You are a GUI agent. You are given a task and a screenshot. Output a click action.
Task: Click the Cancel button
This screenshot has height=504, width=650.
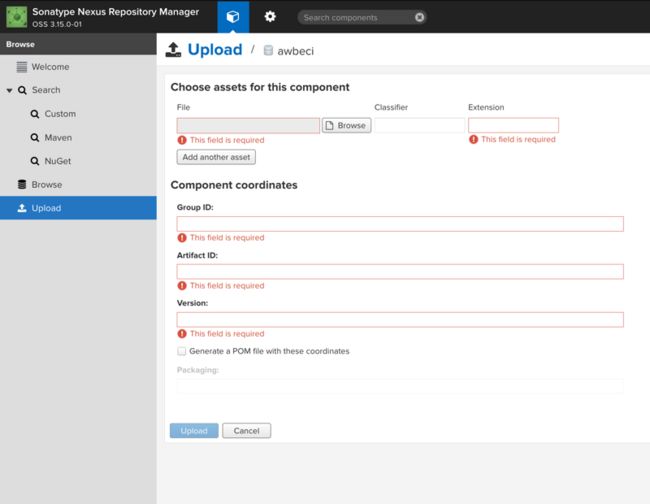click(x=247, y=431)
